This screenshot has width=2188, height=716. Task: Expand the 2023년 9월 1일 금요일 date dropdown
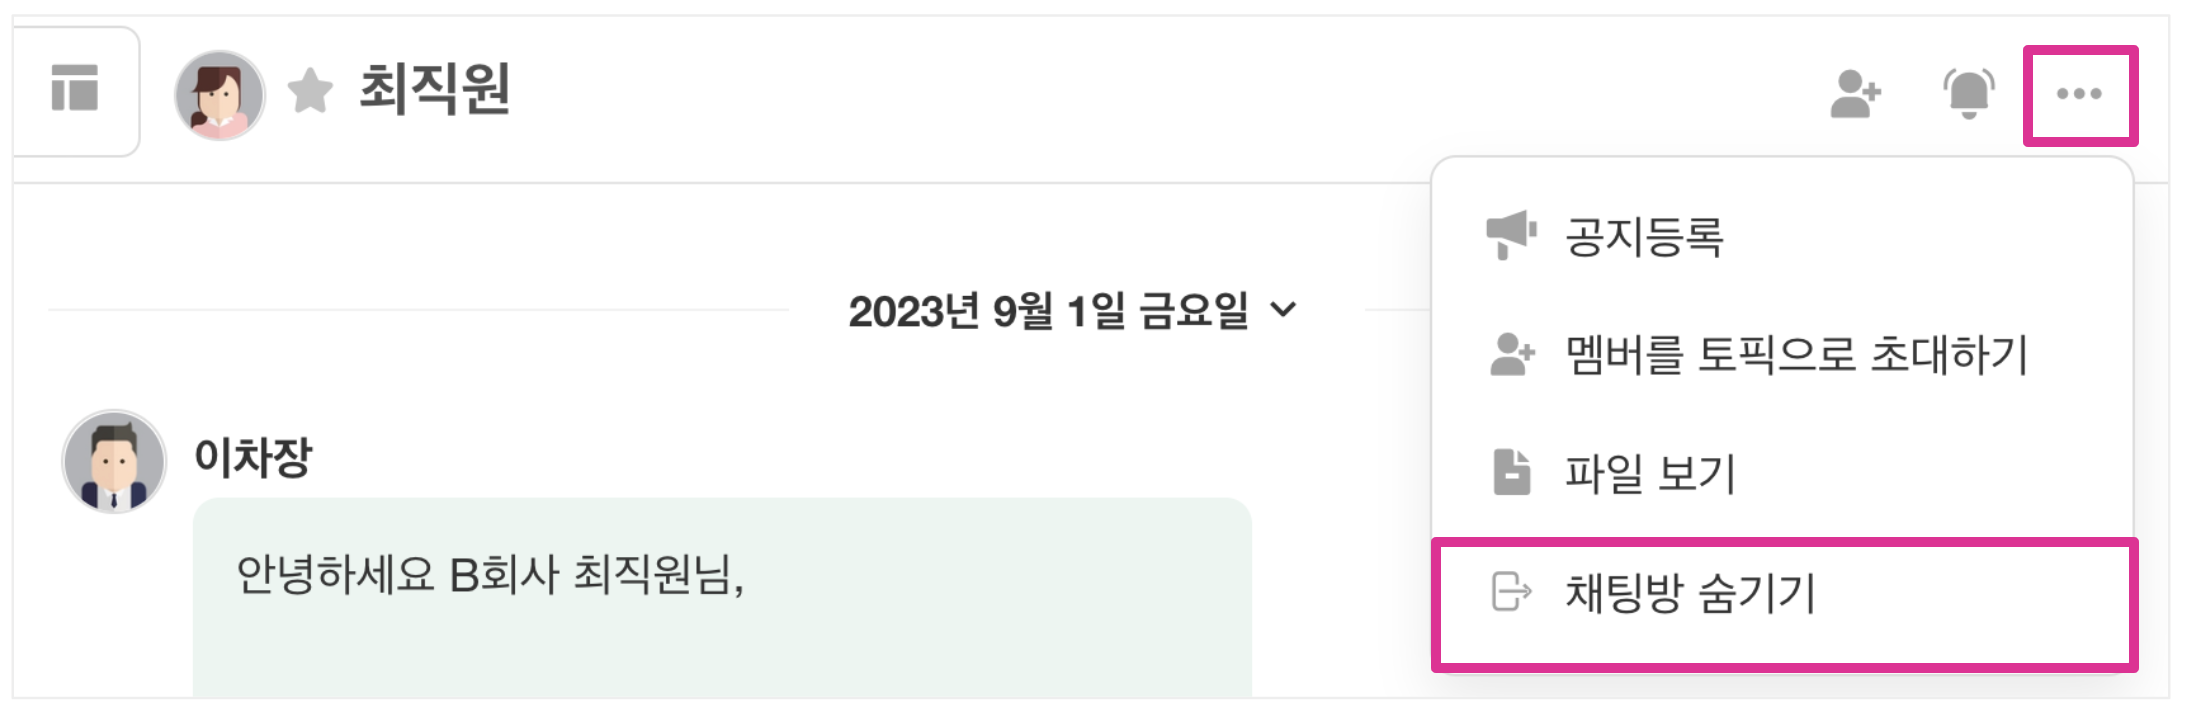[1049, 311]
